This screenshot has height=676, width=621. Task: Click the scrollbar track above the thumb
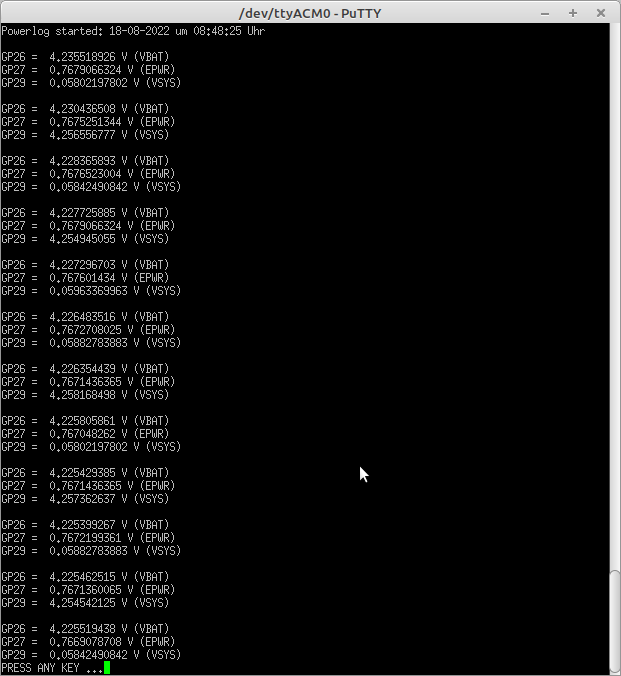[x=615, y=297]
